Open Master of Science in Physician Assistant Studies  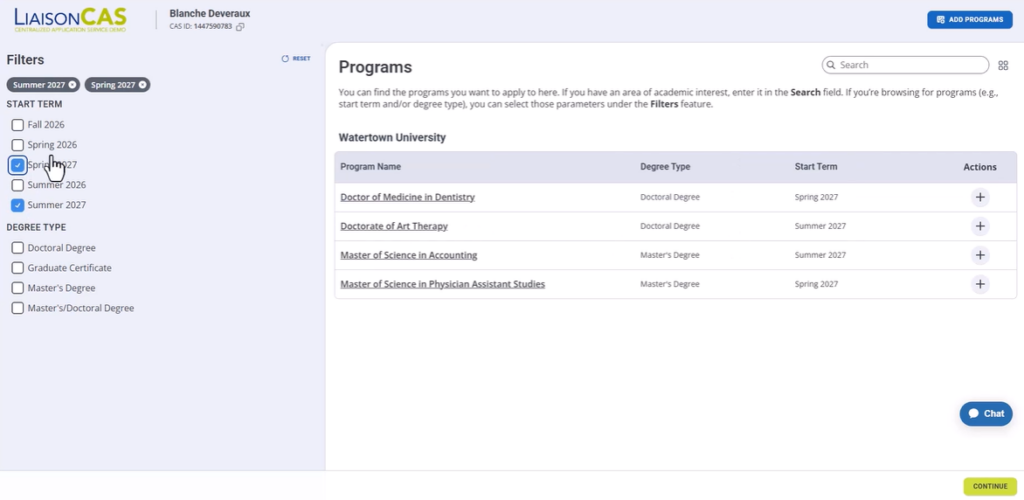(443, 284)
